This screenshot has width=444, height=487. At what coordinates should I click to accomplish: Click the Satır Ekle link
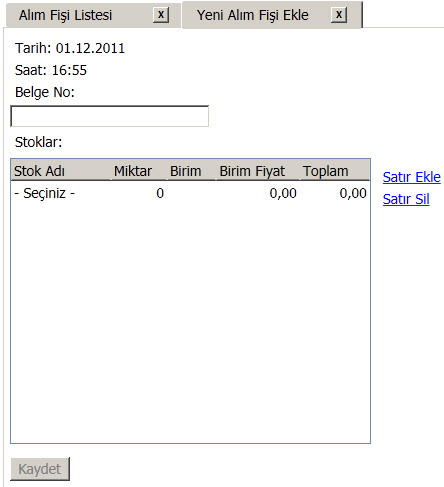(x=412, y=177)
